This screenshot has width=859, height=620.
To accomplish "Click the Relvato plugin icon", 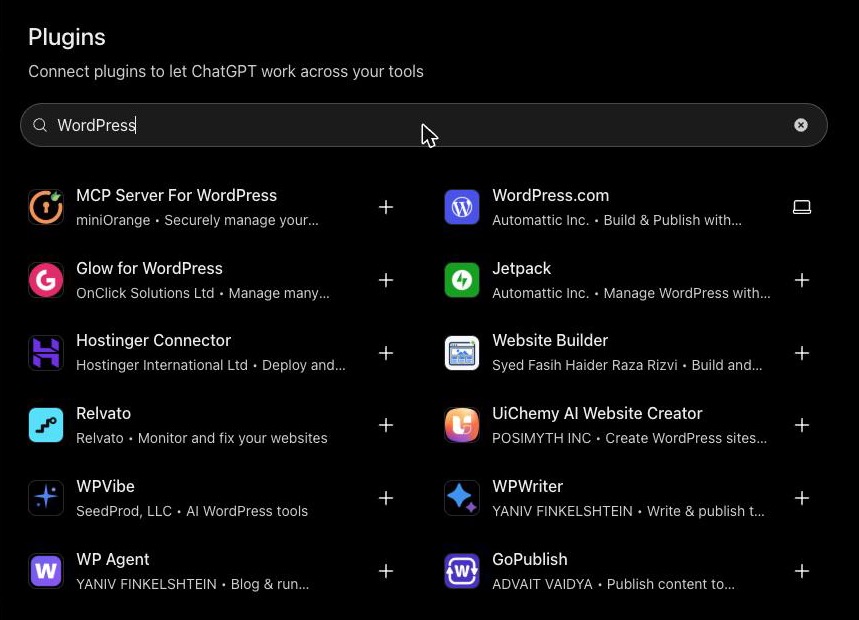I will tap(46, 425).
